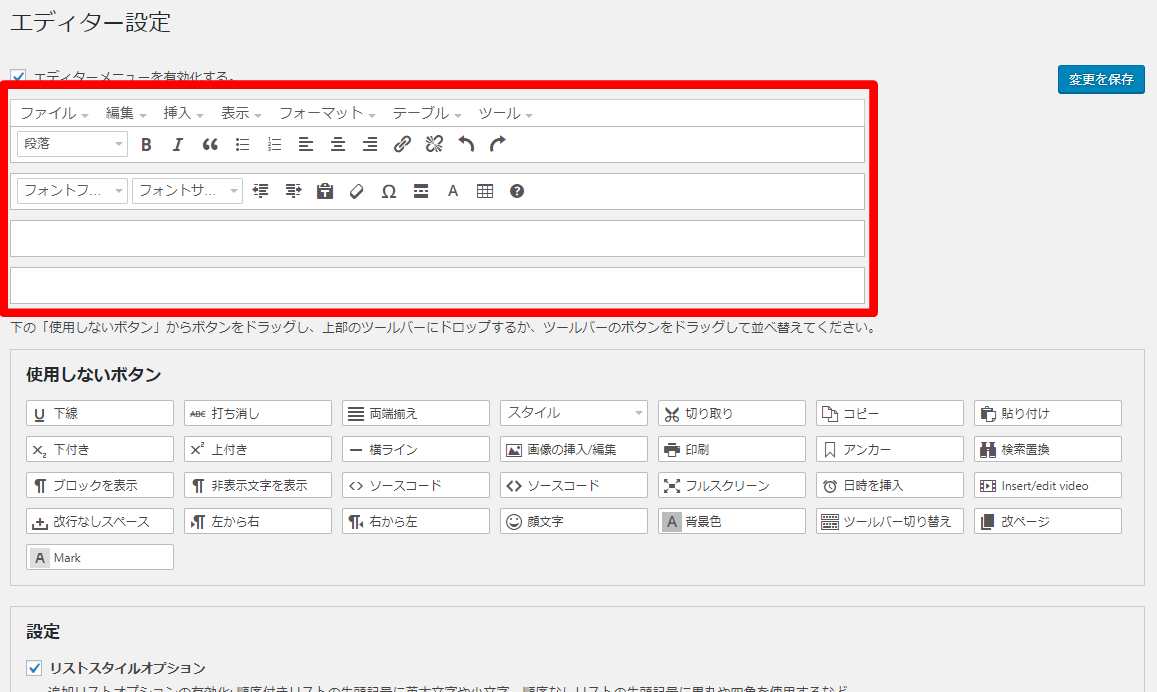Select the blockquote icon in toolbar
The height and width of the screenshot is (692, 1157).
[x=210, y=144]
